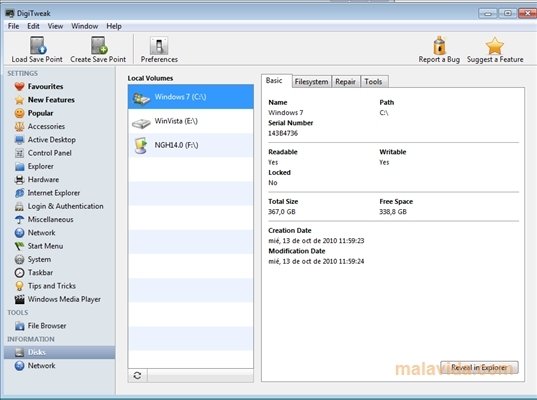Click the Free Space value 338,8 GB
537x400 pixels.
[x=393, y=212]
